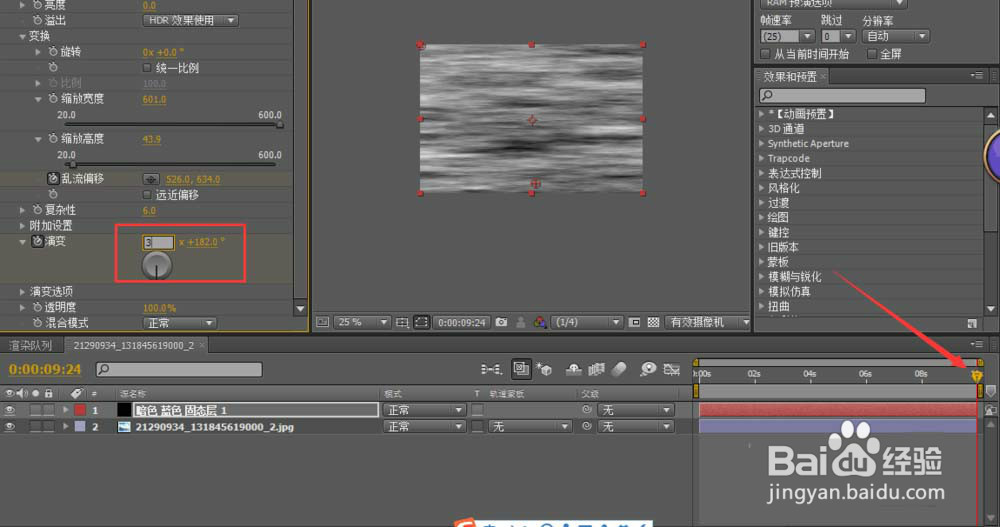Toggle the 溢出 stopwatch icon
This screenshot has width=1000, height=527.
(38, 20)
